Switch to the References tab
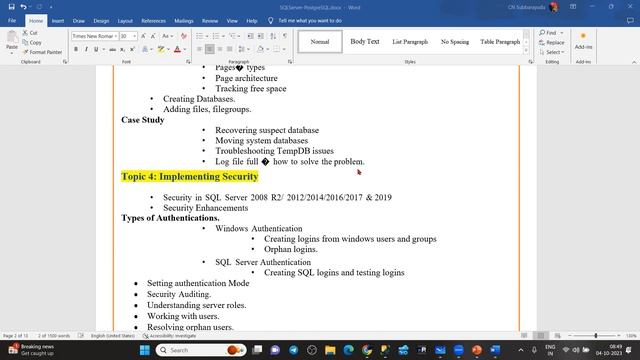 [x=153, y=20]
